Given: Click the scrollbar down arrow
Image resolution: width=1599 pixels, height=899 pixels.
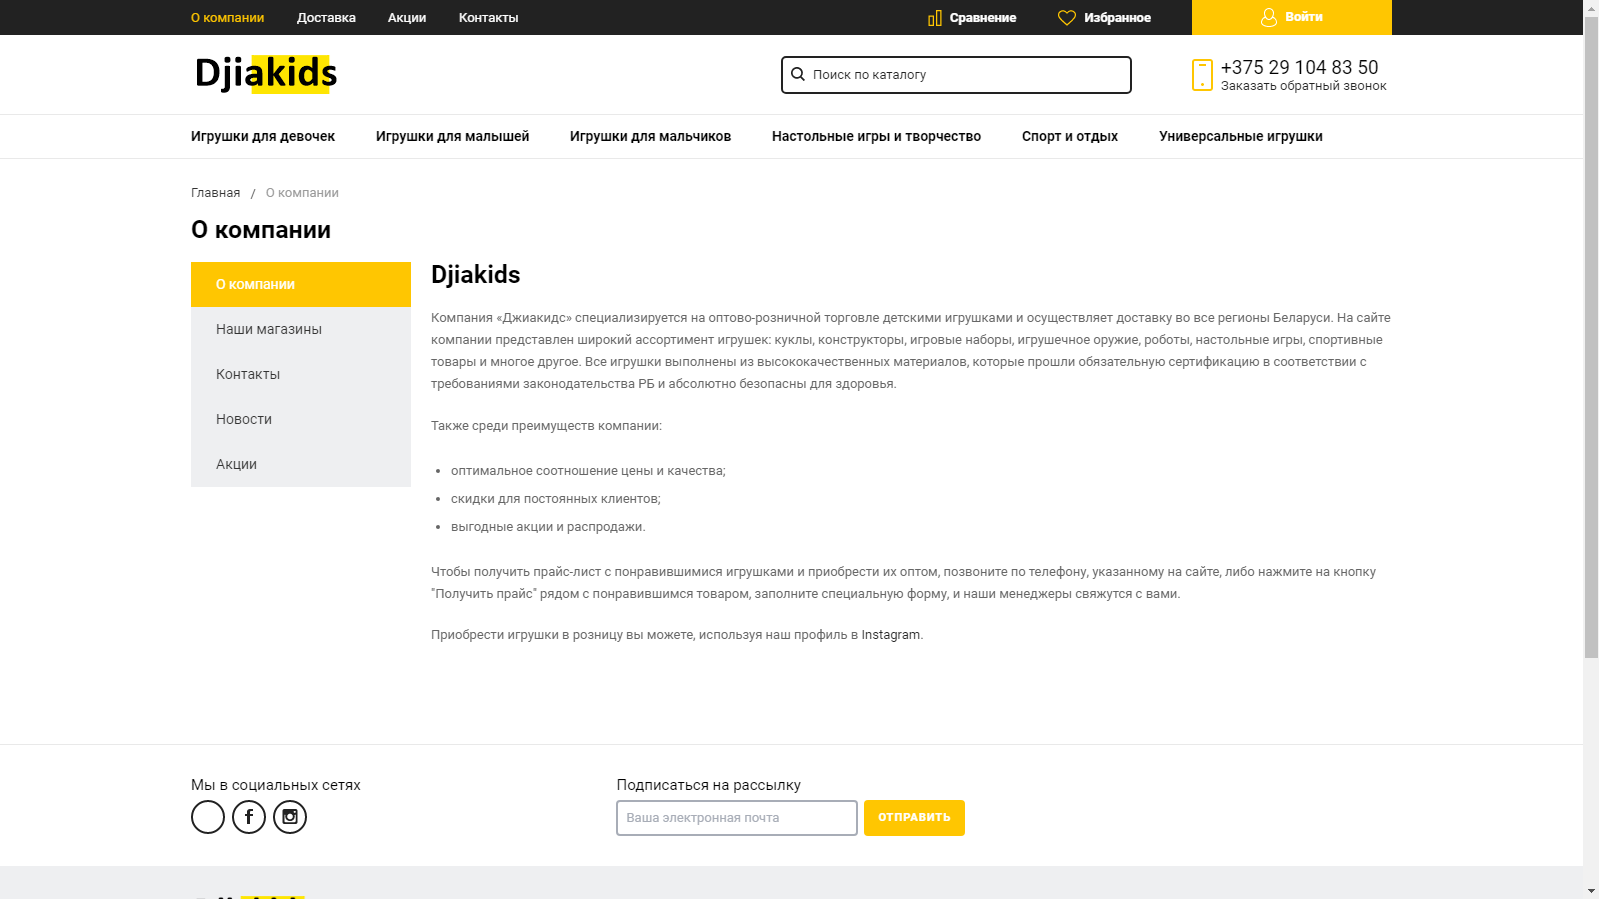Looking at the screenshot, I should 1591,891.
